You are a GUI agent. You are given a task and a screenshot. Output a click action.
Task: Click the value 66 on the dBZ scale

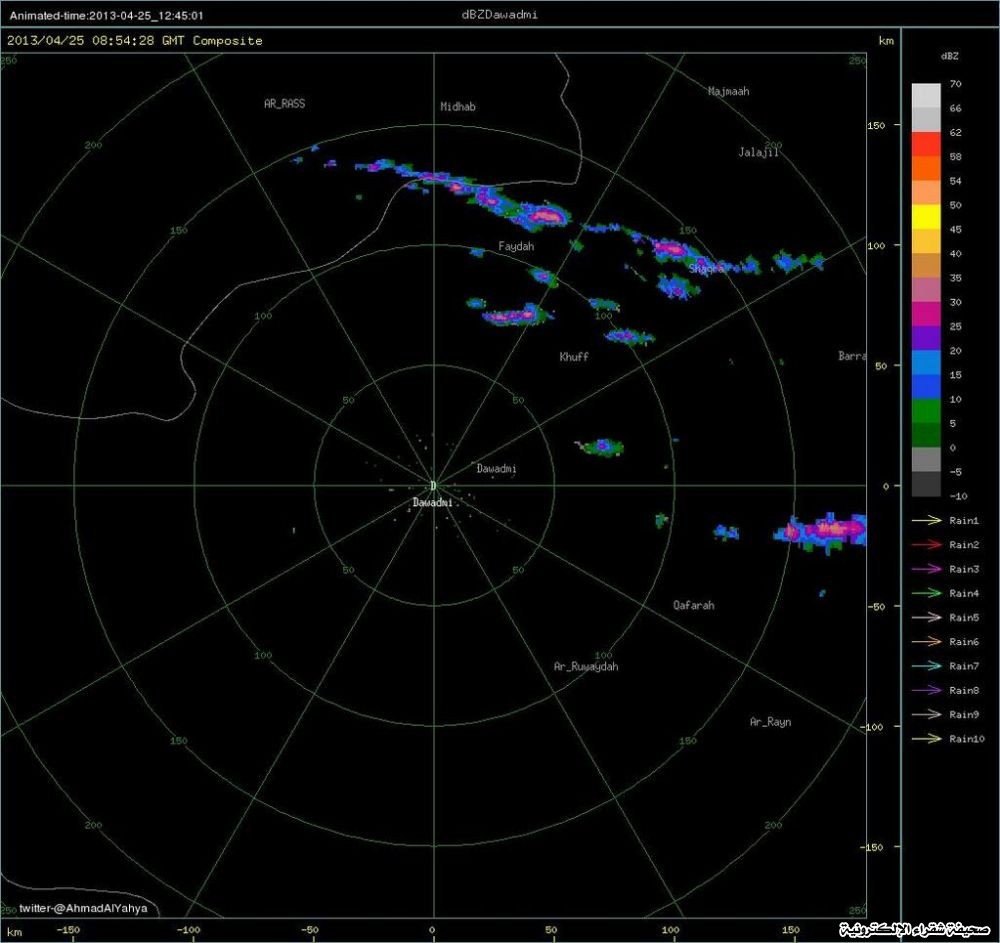click(x=955, y=108)
